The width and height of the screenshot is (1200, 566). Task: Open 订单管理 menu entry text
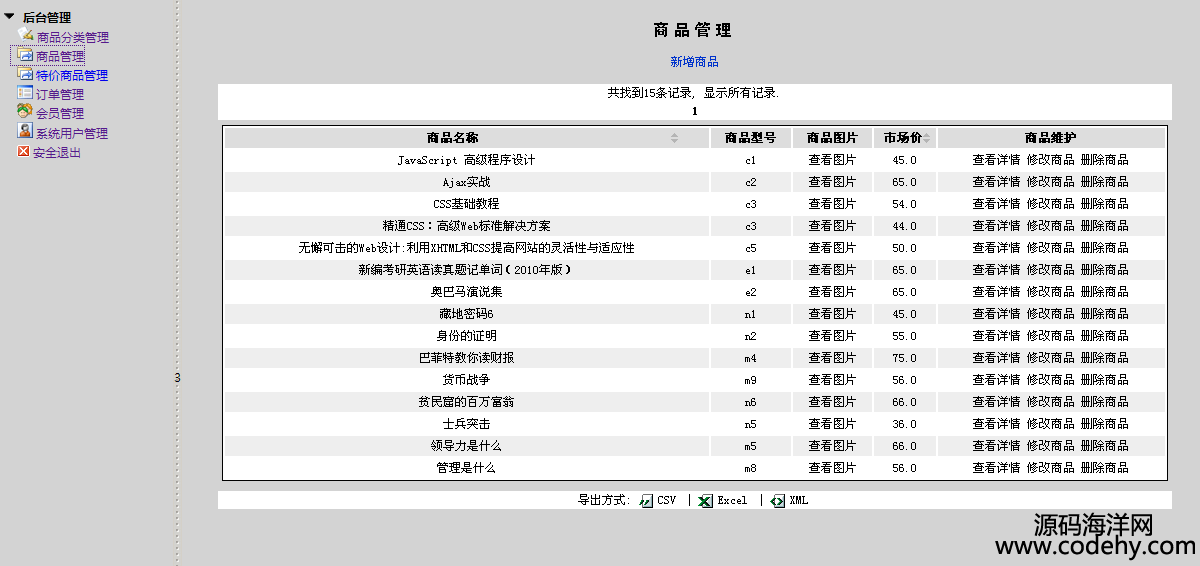60,94
